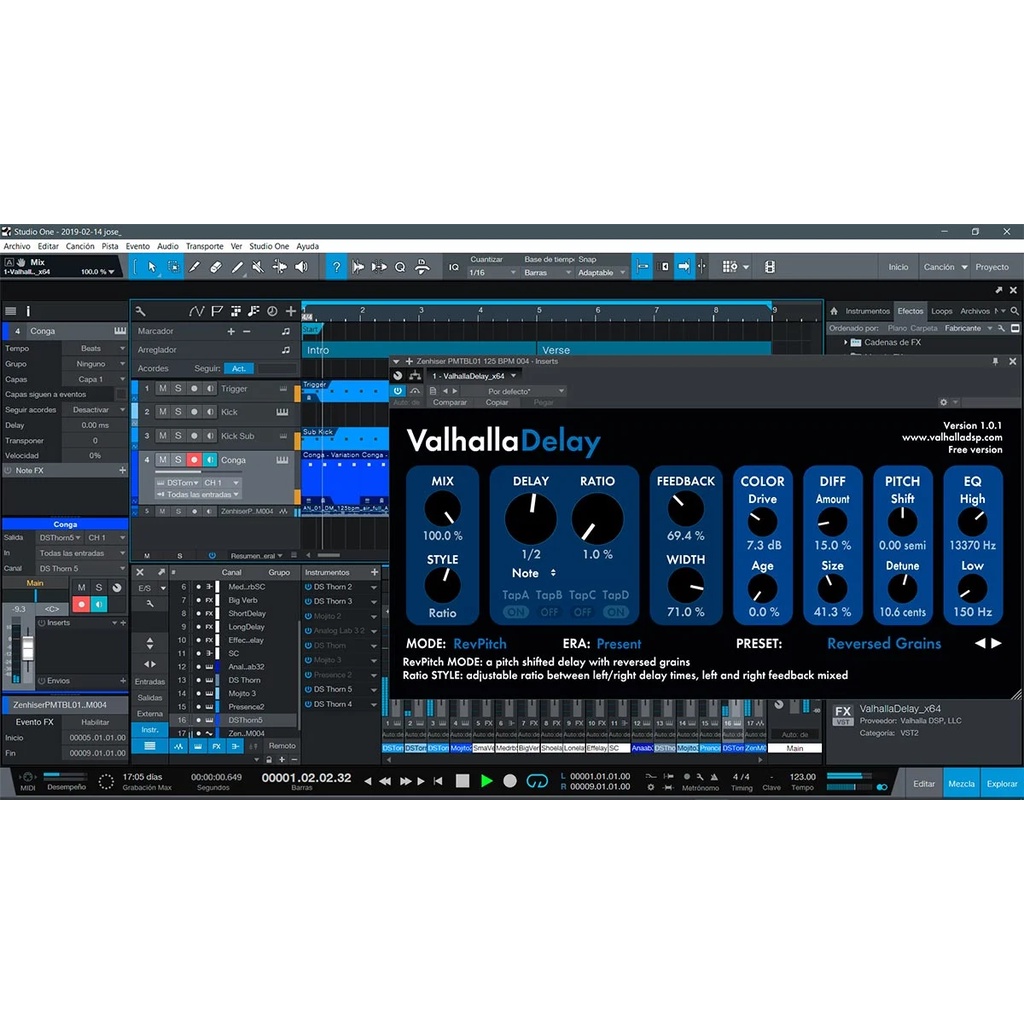
Task: Click the video filmstrip icon in toolbar
Action: pos(770,266)
